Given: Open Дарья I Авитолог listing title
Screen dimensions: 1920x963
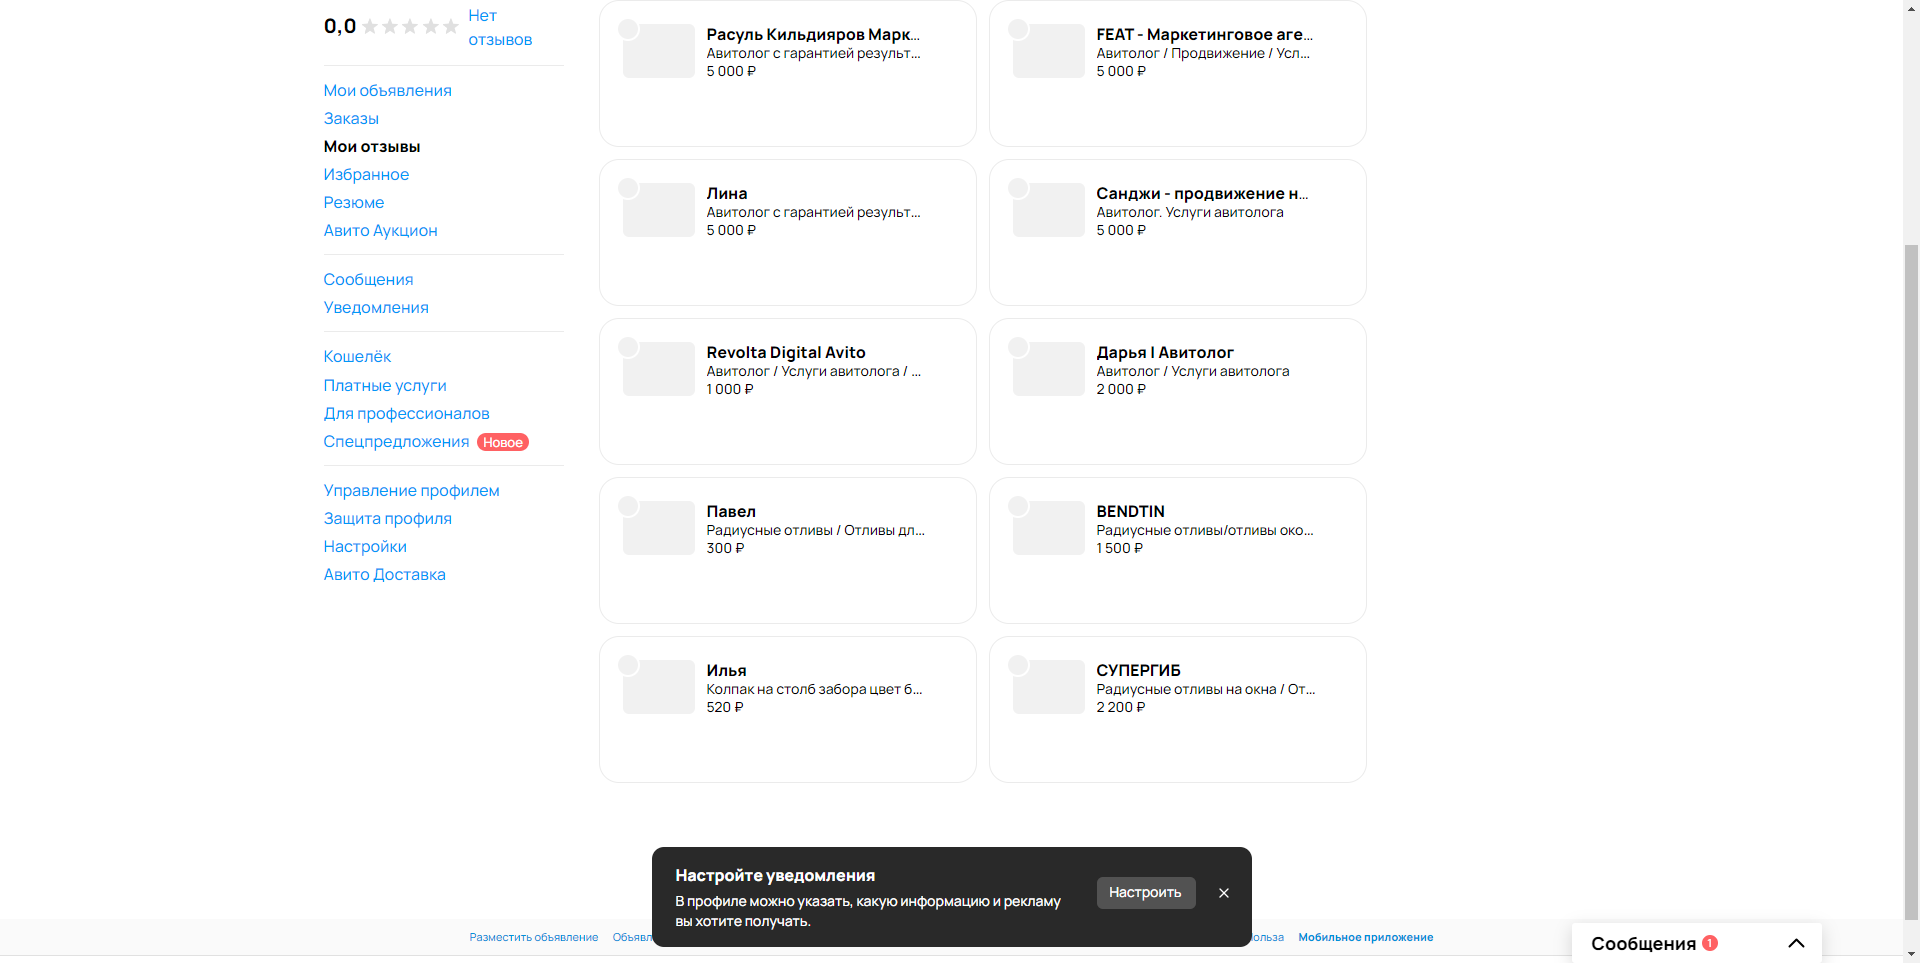Looking at the screenshot, I should pyautogui.click(x=1165, y=352).
